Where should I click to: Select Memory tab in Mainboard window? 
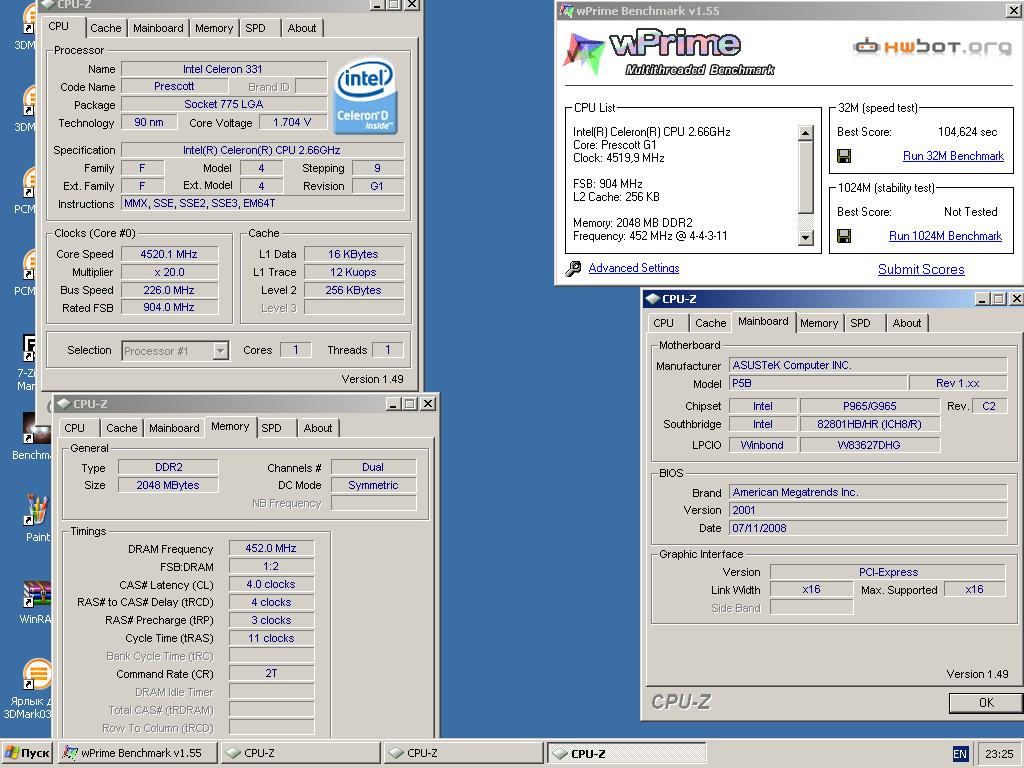[818, 323]
